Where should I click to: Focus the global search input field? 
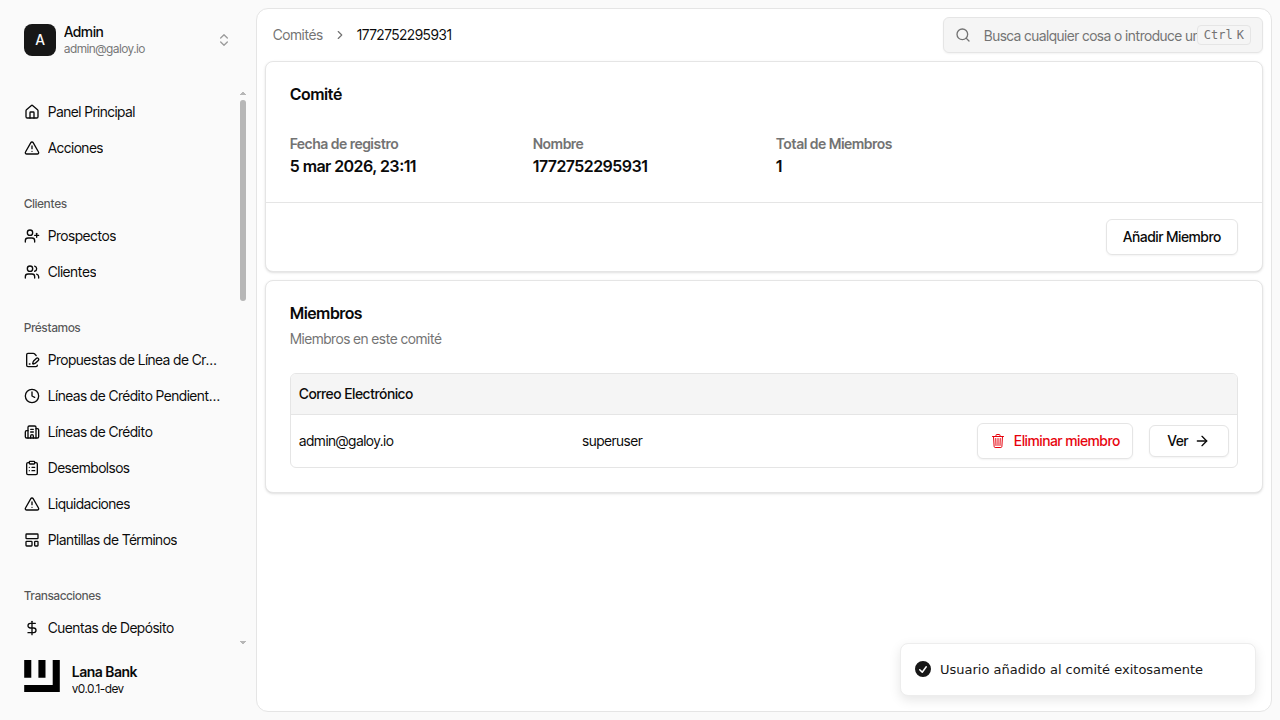[1088, 35]
